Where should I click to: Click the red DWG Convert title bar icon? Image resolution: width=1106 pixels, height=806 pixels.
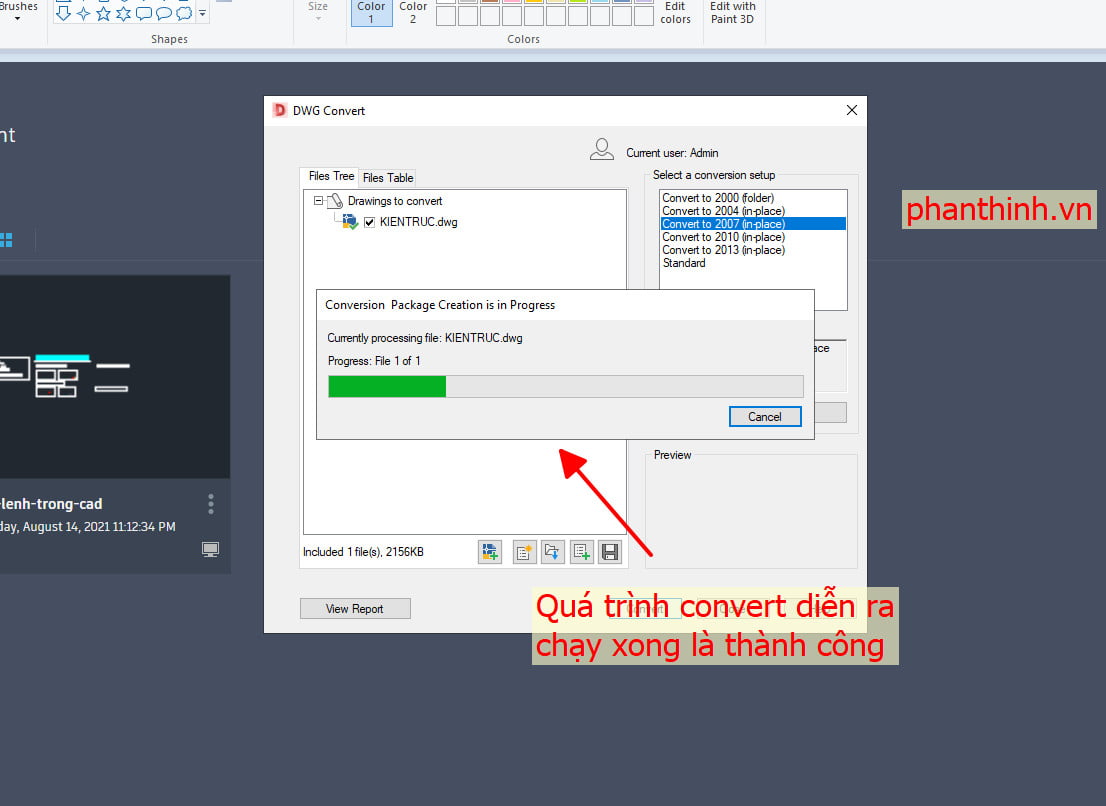pyautogui.click(x=280, y=110)
